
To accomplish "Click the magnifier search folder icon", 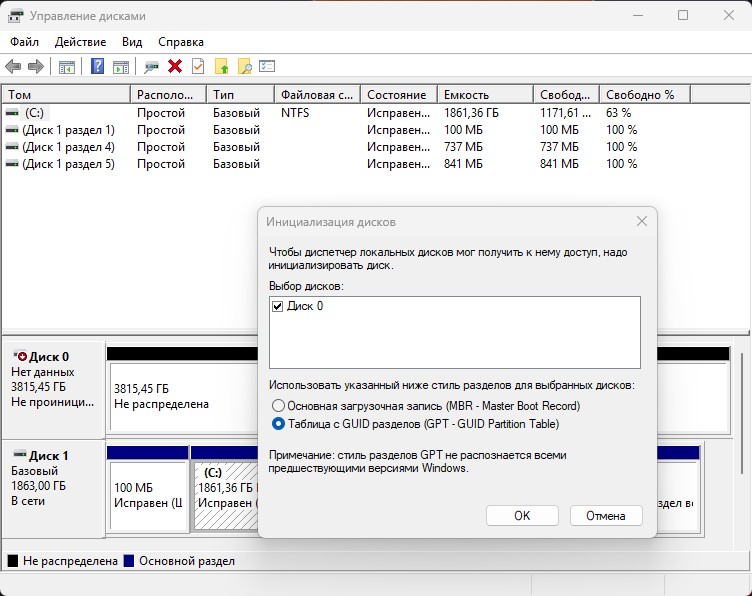I will pyautogui.click(x=244, y=66).
